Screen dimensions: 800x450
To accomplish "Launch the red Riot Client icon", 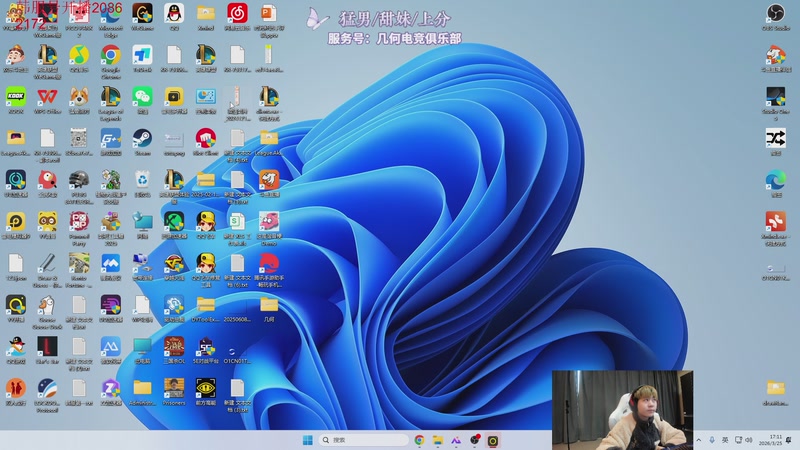I will (206, 138).
